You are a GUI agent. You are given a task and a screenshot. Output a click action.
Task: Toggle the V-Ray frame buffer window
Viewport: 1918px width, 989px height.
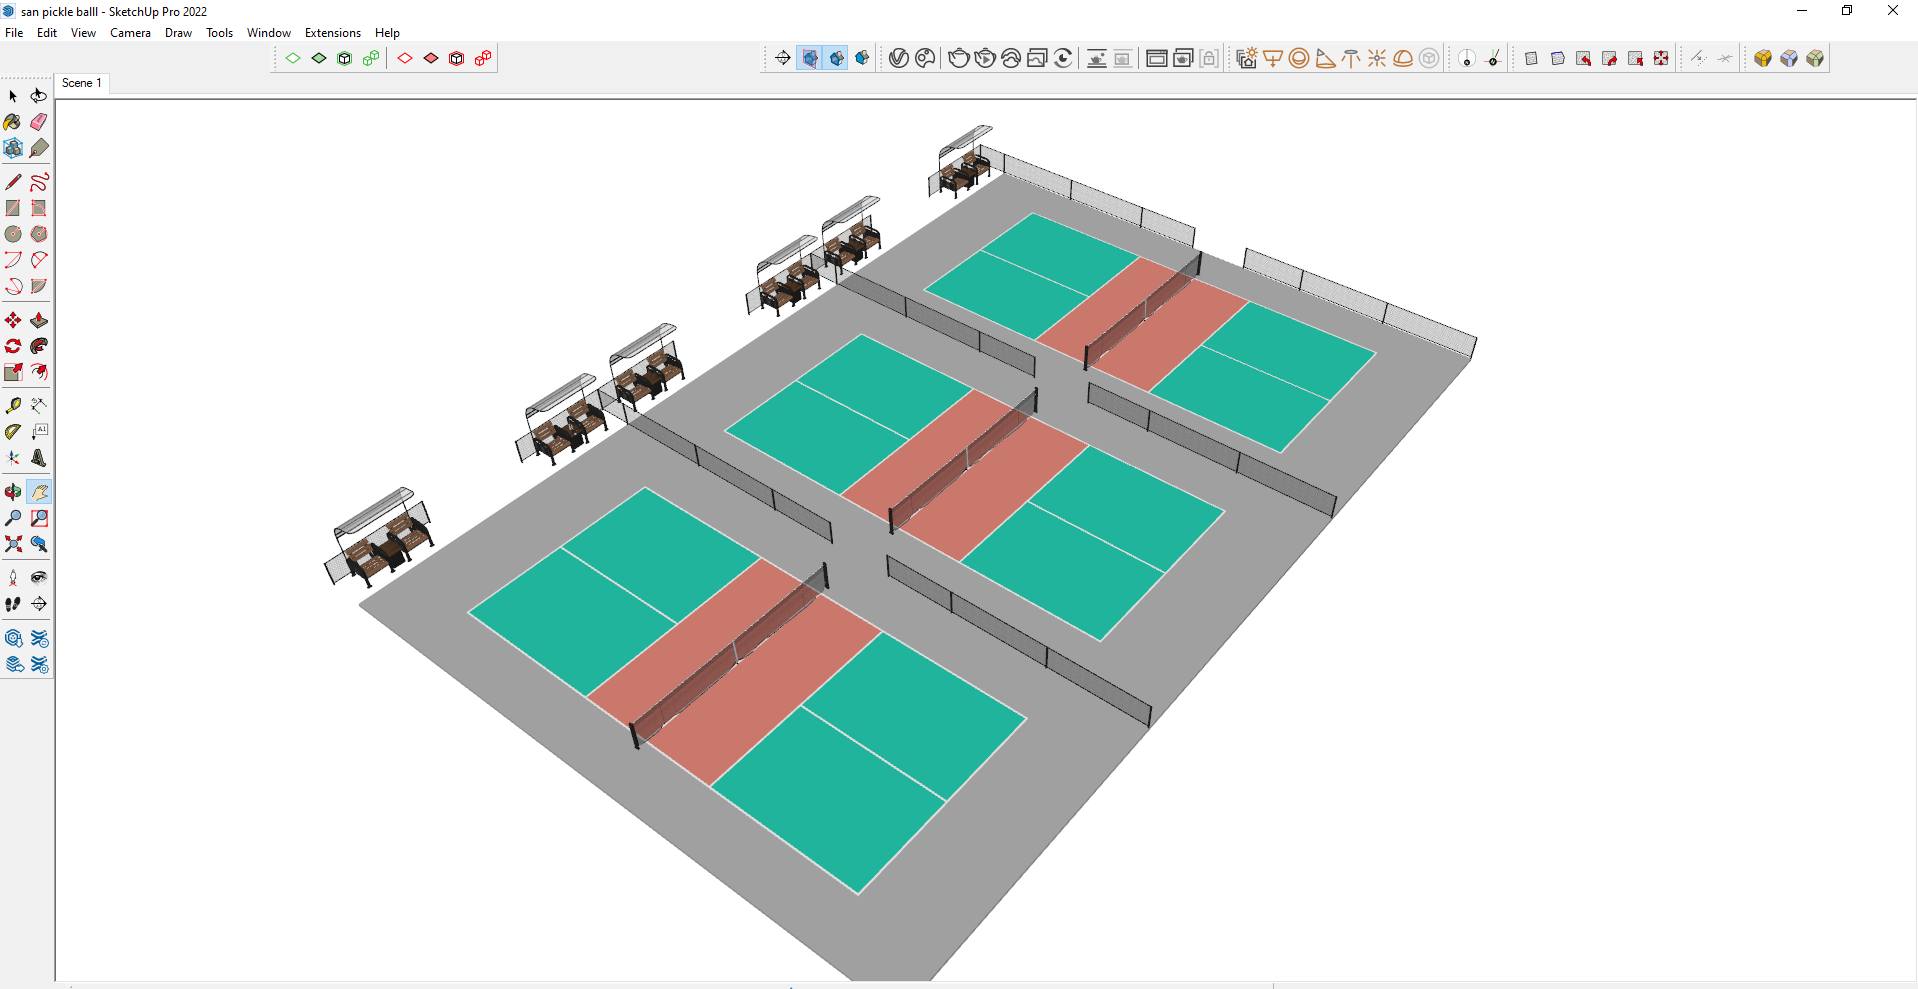1156,59
